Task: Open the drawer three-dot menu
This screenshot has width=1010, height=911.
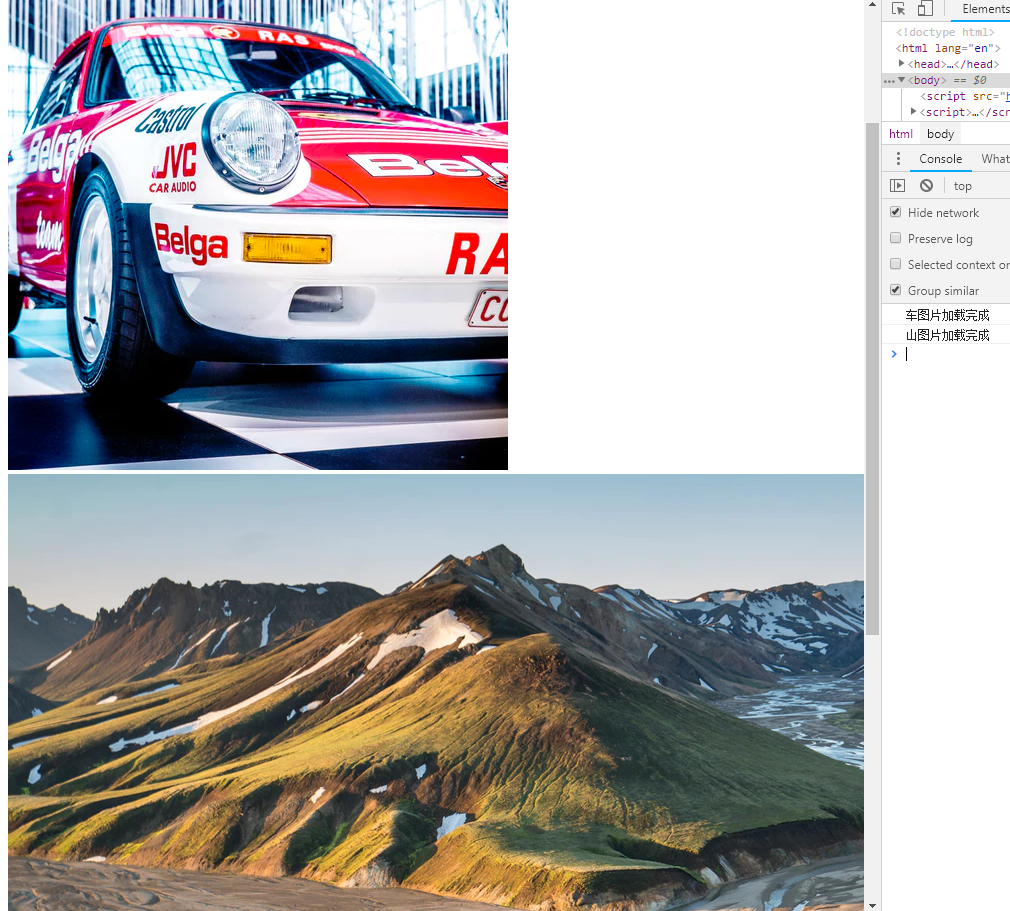Action: 898,158
